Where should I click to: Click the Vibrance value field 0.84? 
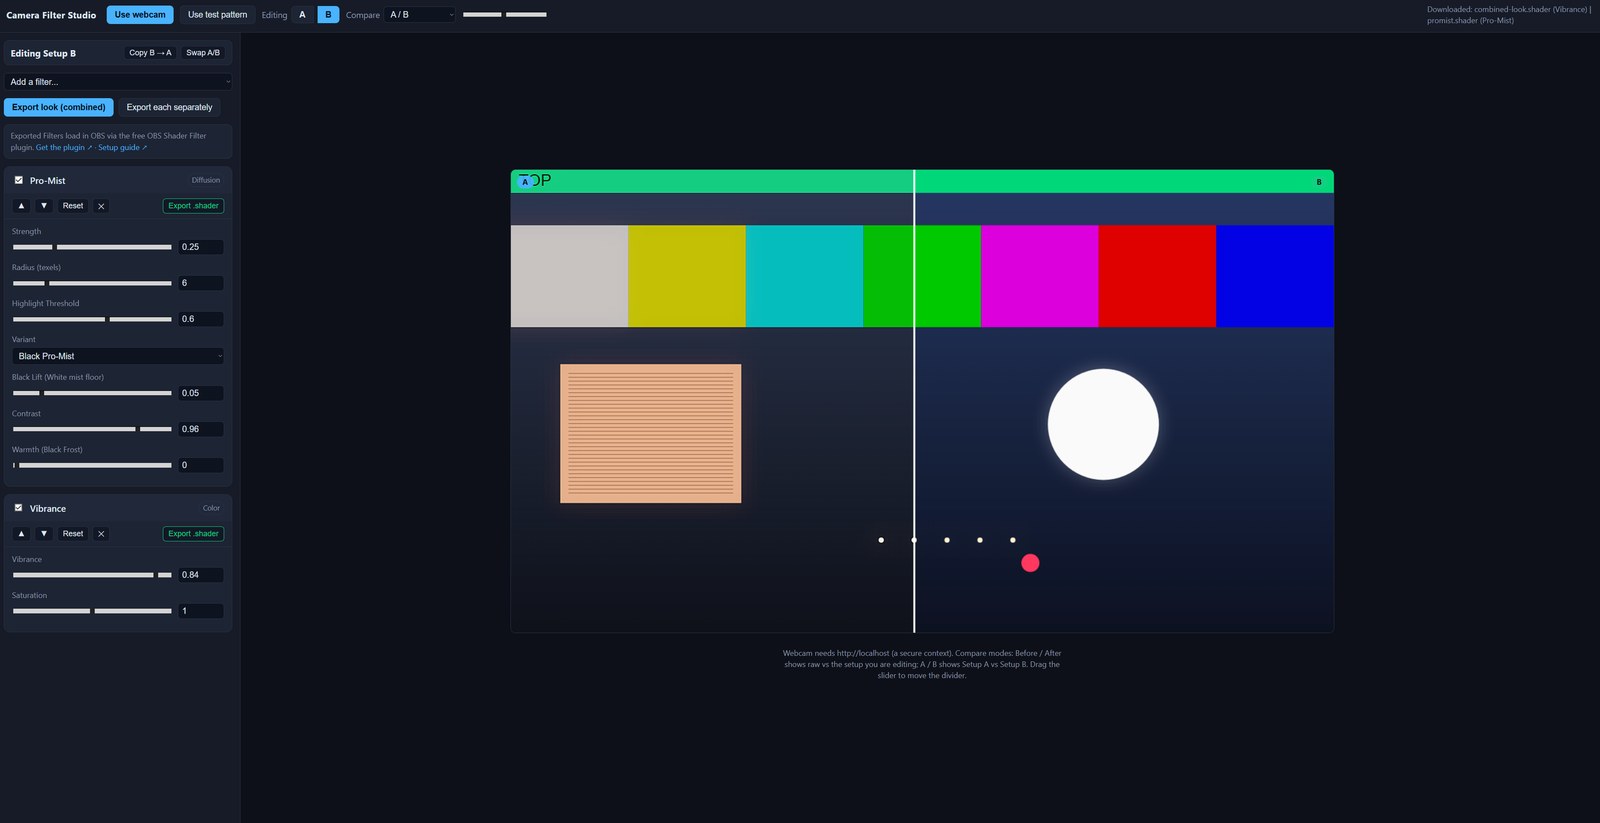(201, 575)
